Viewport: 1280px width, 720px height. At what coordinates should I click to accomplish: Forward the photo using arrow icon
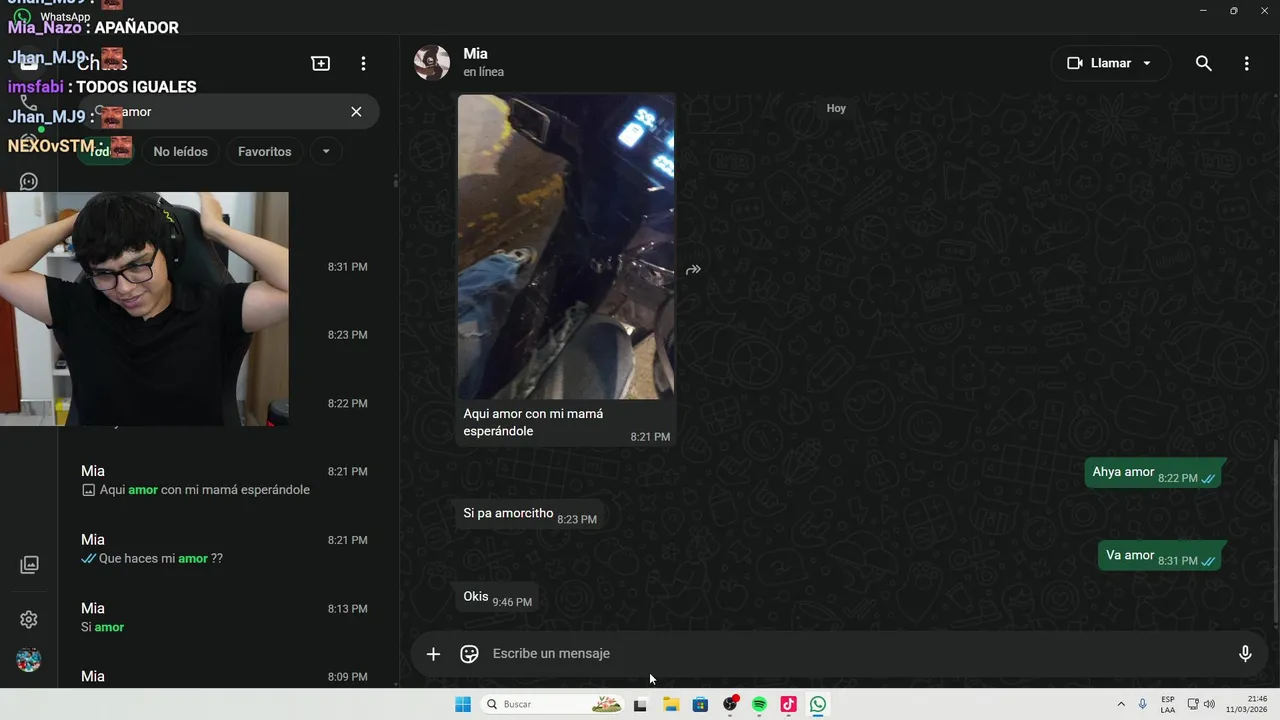693,270
